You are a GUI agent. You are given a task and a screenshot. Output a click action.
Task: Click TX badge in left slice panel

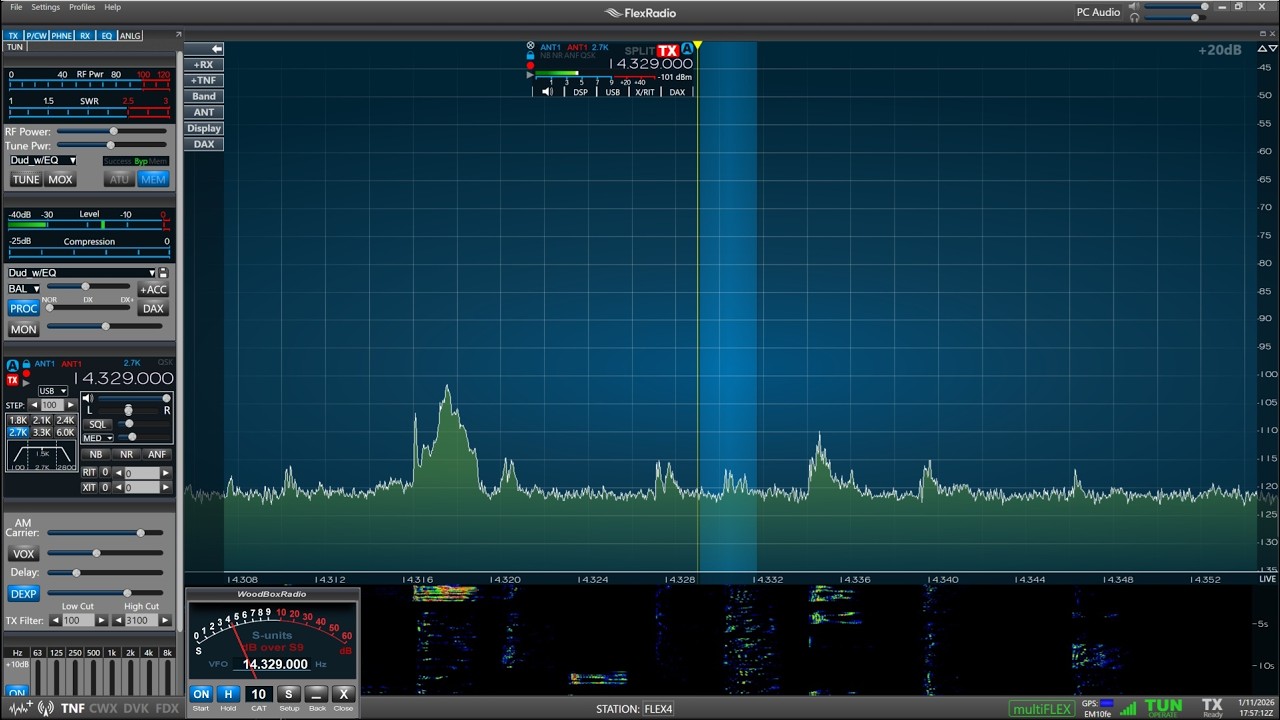pyautogui.click(x=12, y=380)
